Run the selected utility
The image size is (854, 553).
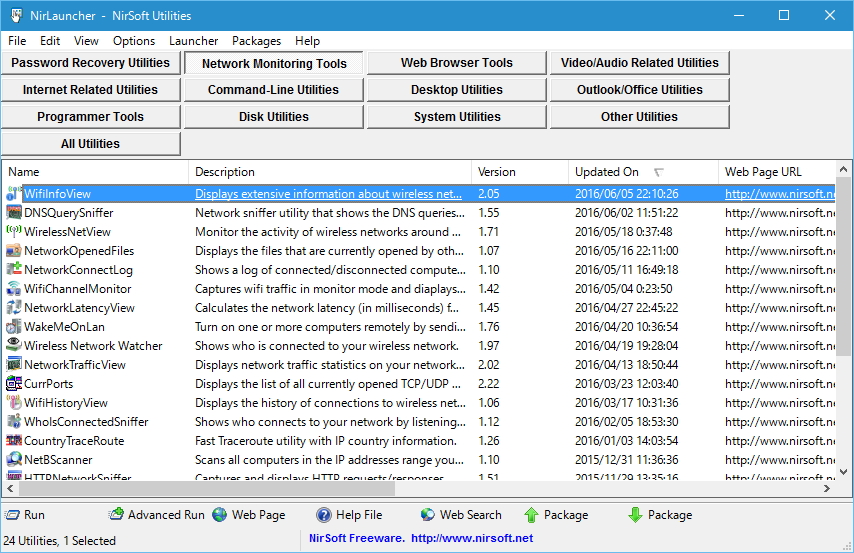[x=25, y=515]
